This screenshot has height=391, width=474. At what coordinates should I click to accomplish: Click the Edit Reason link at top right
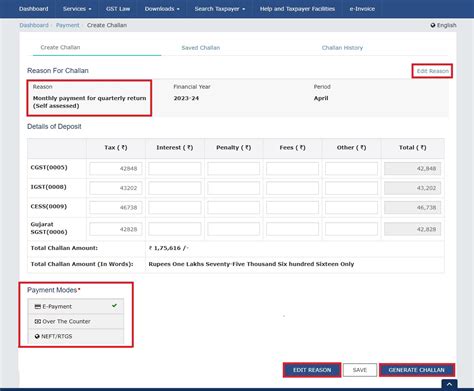(432, 71)
